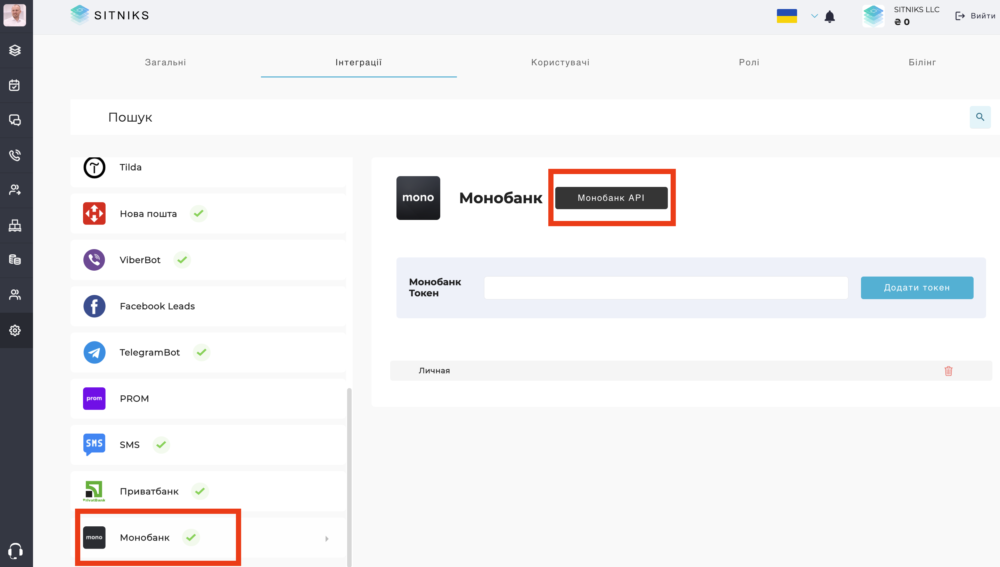Open notifications bell
The width and height of the screenshot is (1000, 567).
830,17
